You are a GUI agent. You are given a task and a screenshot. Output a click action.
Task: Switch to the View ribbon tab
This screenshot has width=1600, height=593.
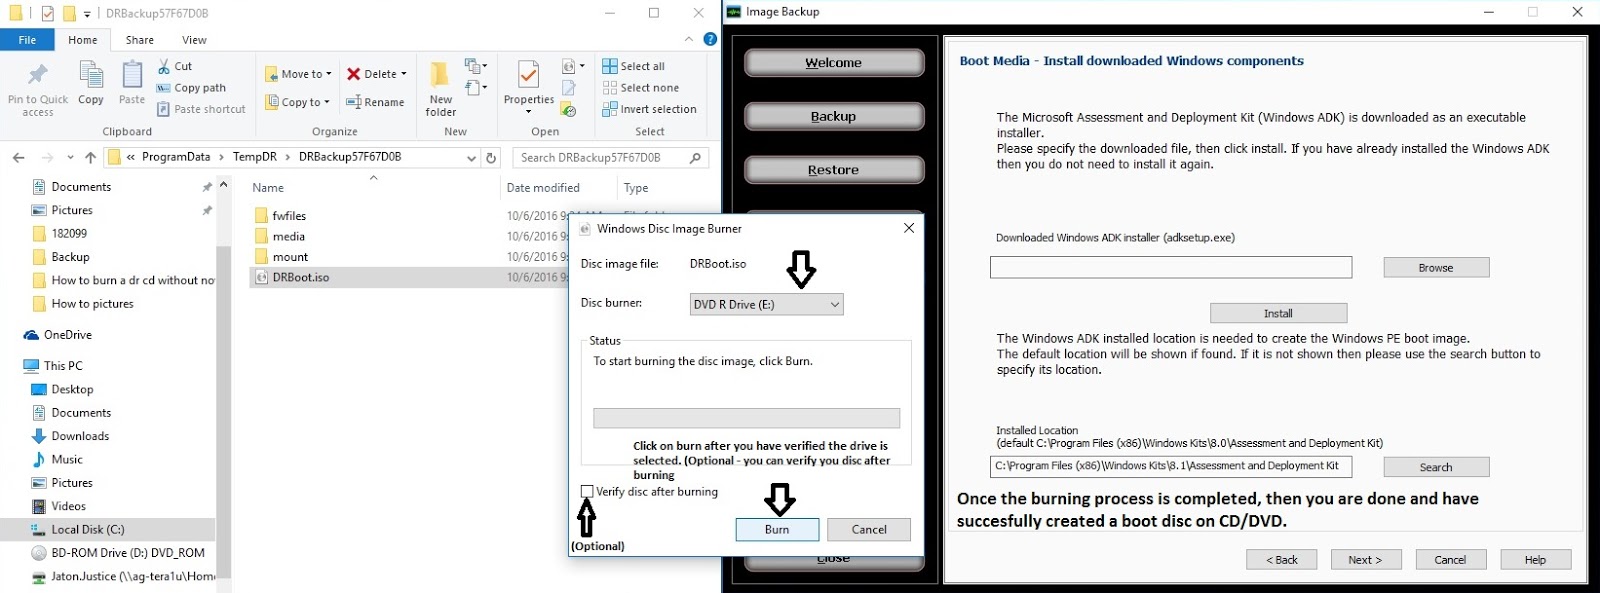click(194, 40)
